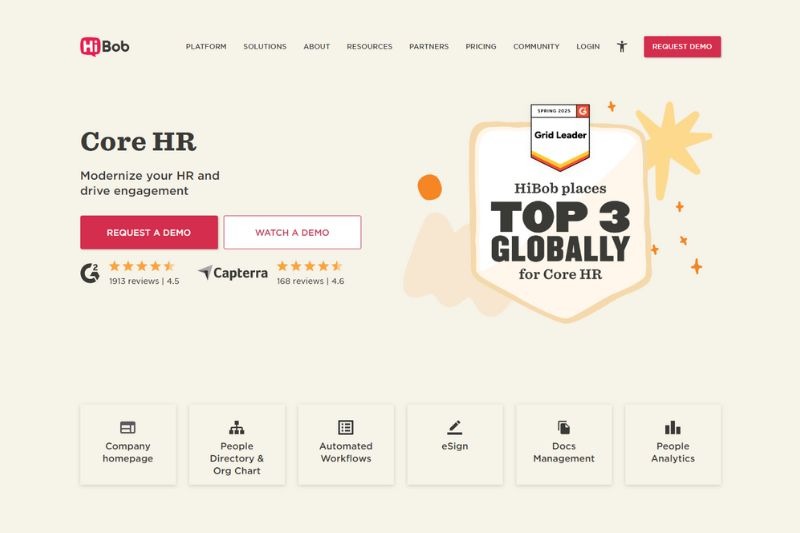Click the People Analytics bar chart icon
The image size is (800, 533).
[x=672, y=427]
